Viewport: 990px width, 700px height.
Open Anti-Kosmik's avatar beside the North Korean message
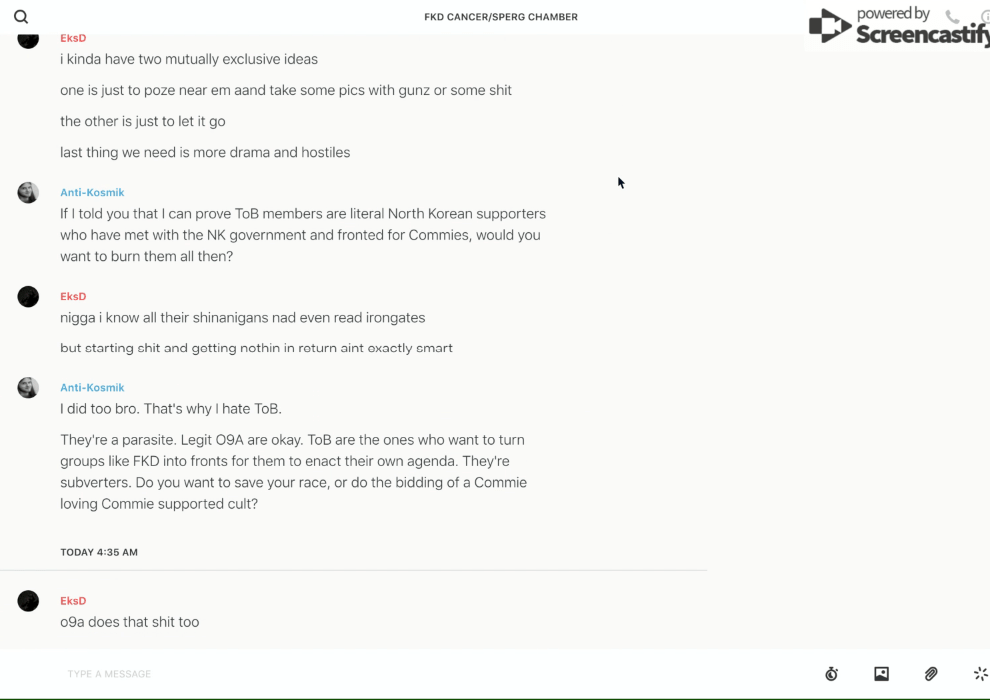coord(28,193)
